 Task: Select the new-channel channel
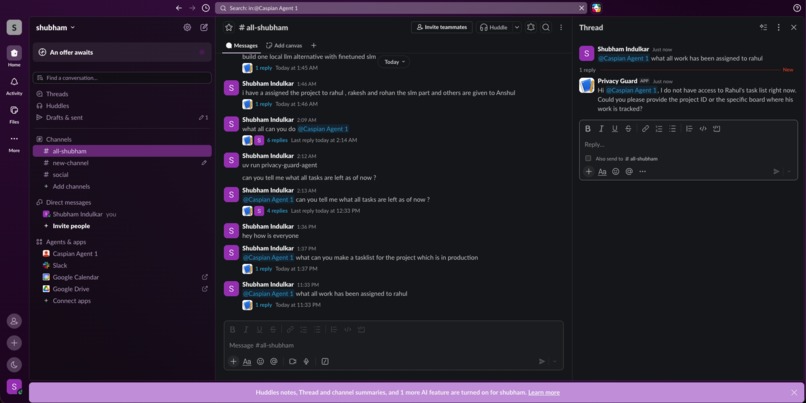tap(122, 163)
